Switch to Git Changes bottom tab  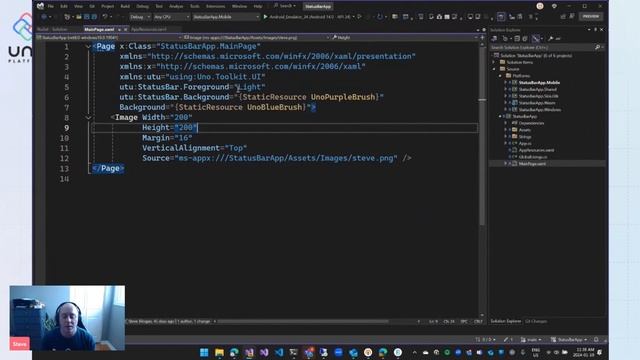536,321
